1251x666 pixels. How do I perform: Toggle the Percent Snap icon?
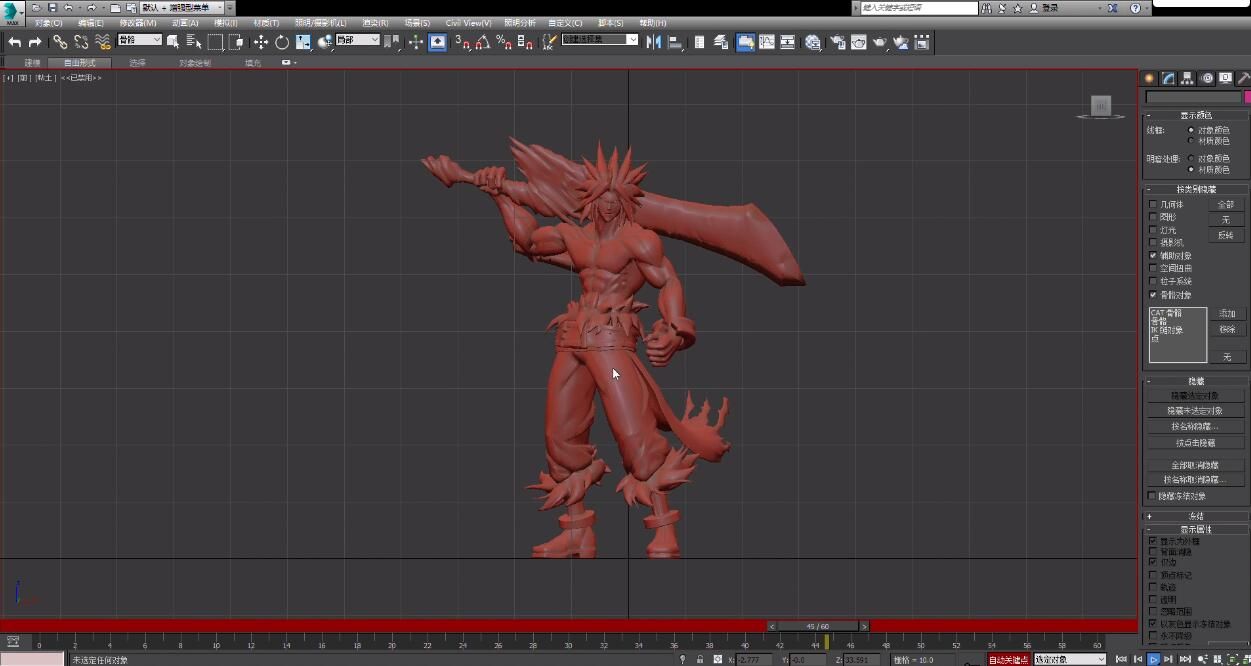click(x=503, y=42)
